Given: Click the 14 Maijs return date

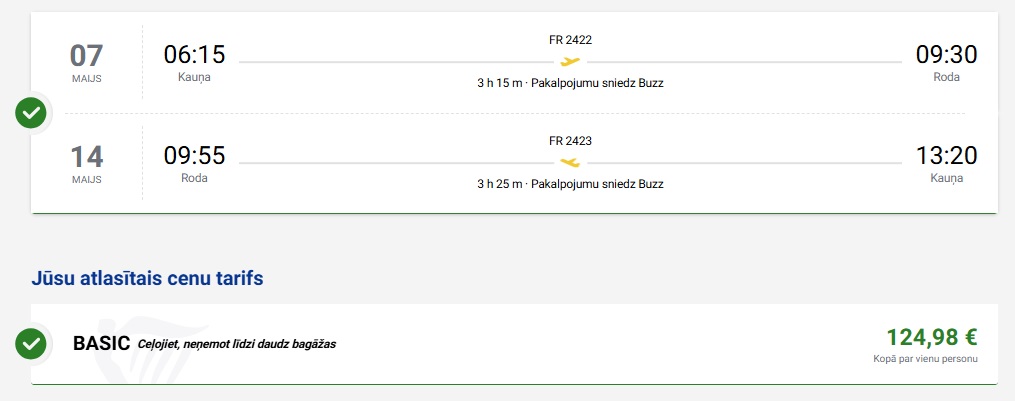Looking at the screenshot, I should (x=87, y=162).
